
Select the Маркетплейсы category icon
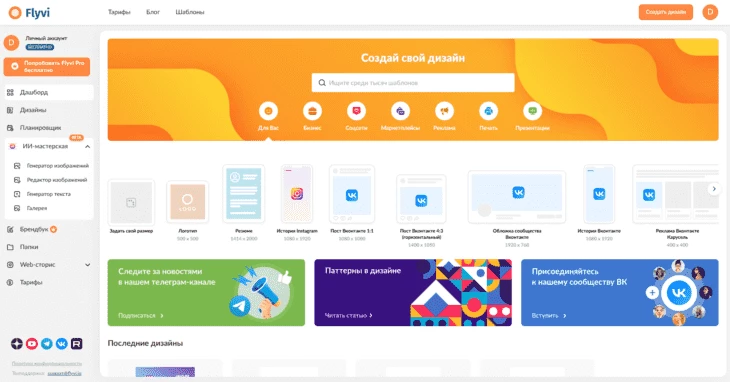tap(400, 111)
